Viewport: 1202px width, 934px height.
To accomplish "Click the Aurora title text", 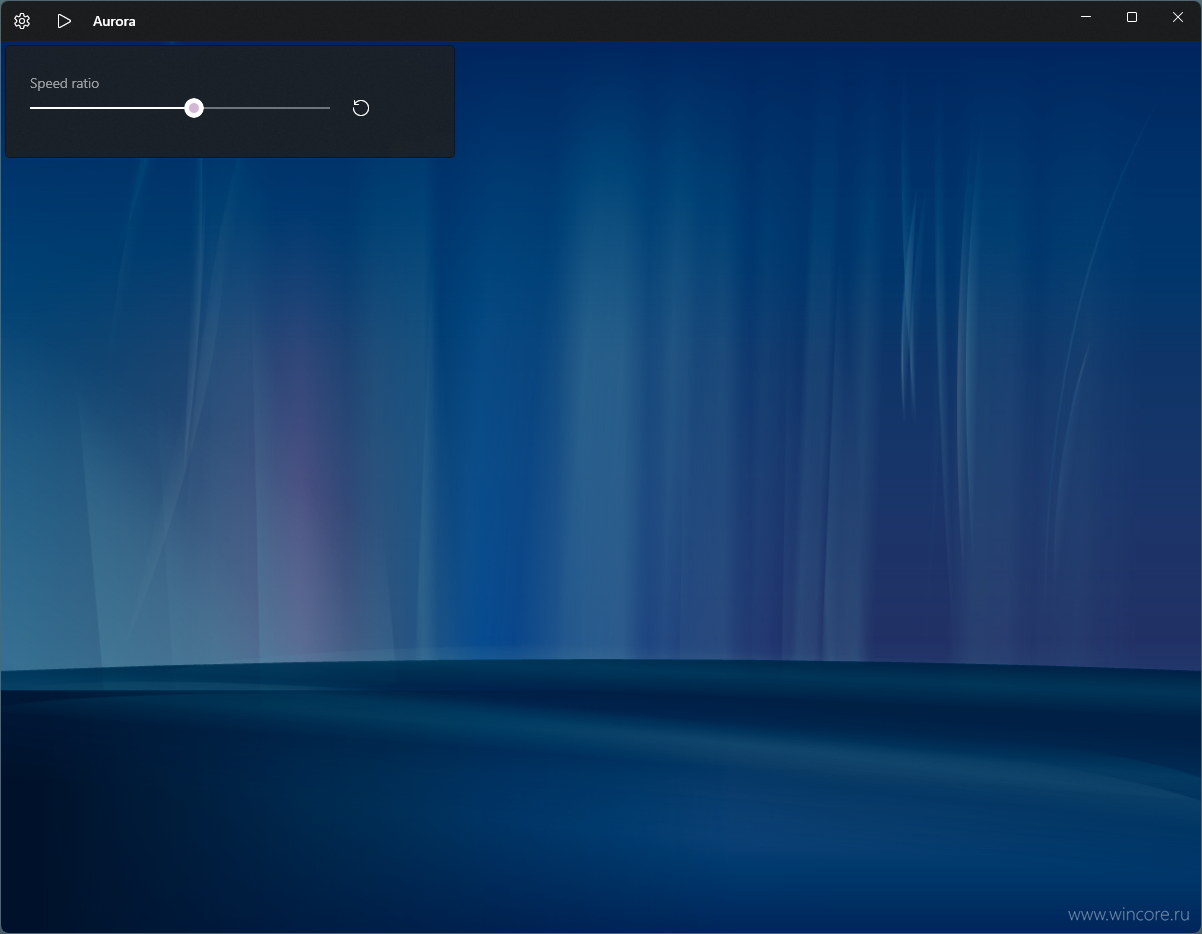I will click(x=114, y=21).
